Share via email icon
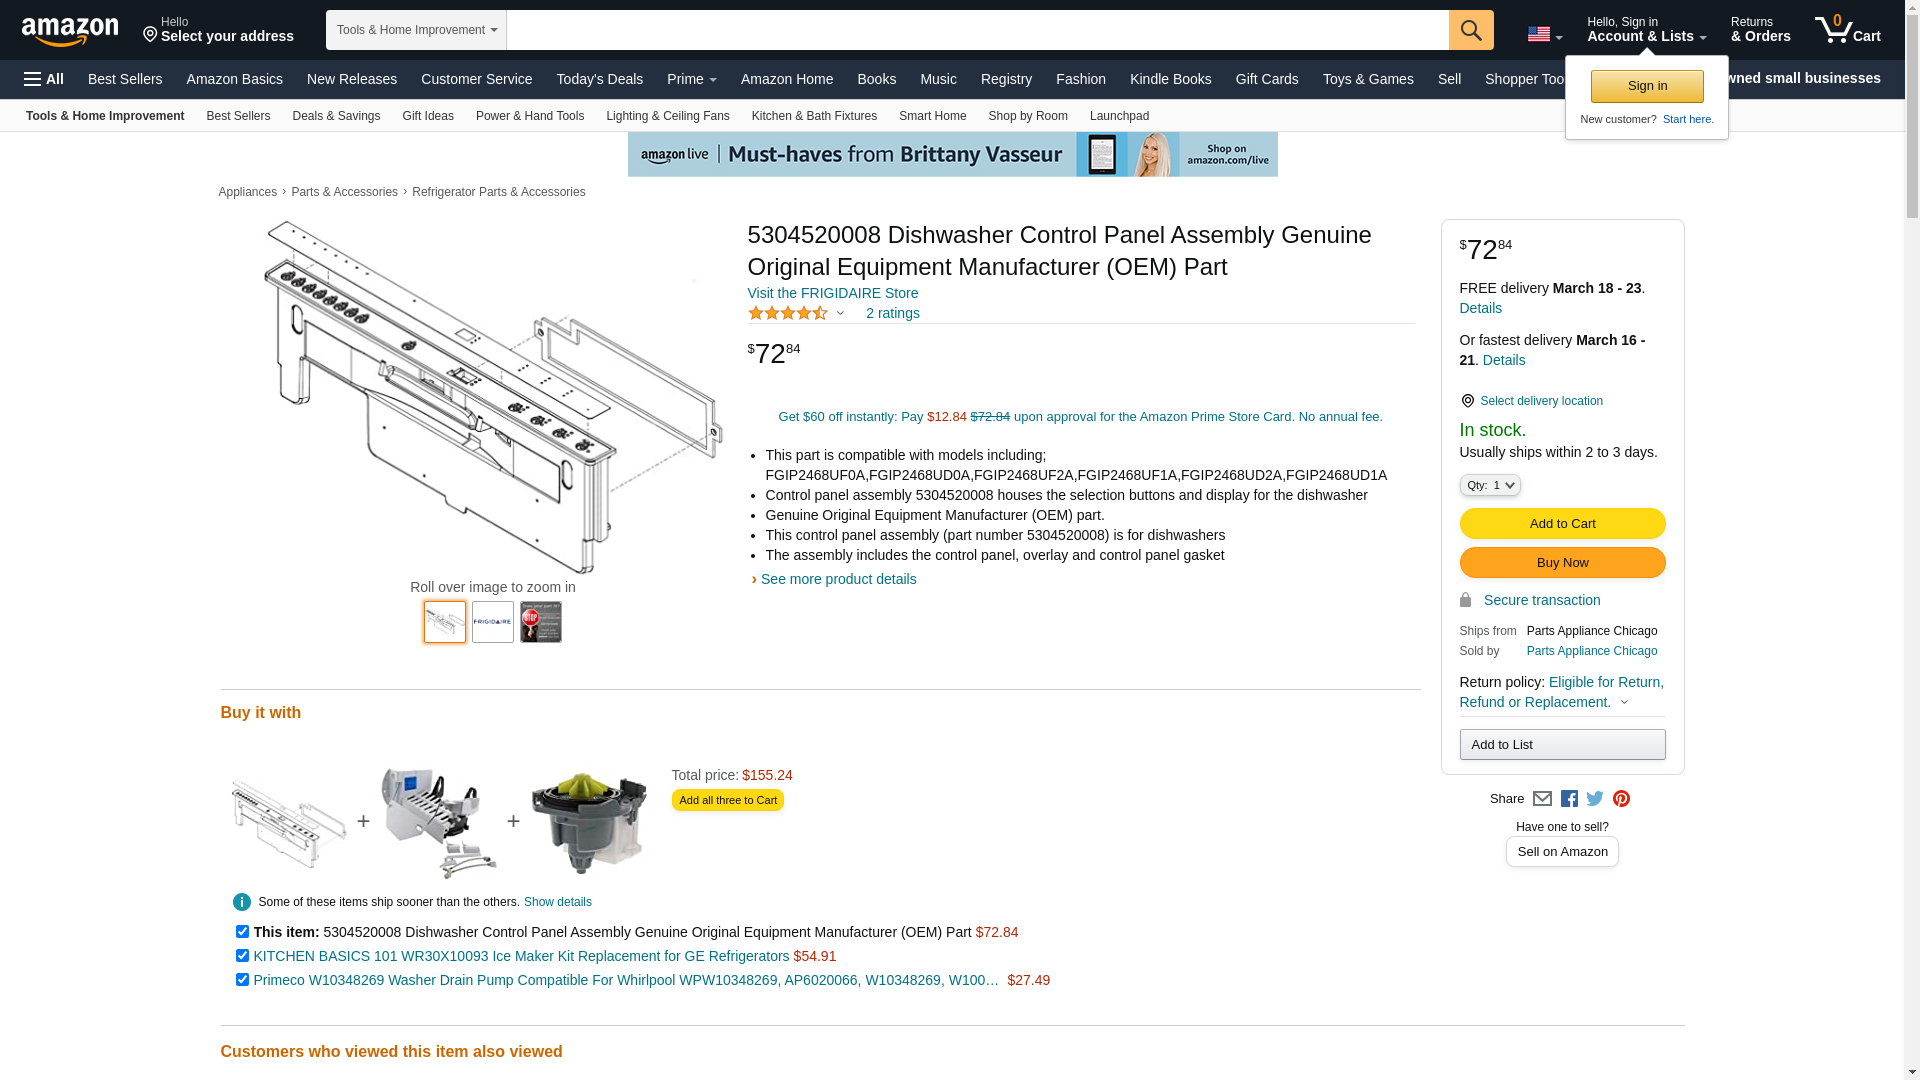Image resolution: width=1920 pixels, height=1080 pixels. point(1542,799)
